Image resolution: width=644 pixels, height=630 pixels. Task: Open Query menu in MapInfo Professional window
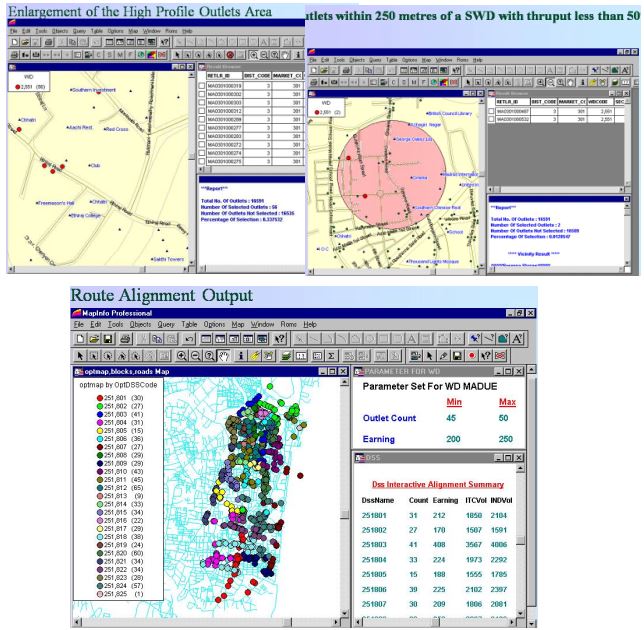coord(166,324)
